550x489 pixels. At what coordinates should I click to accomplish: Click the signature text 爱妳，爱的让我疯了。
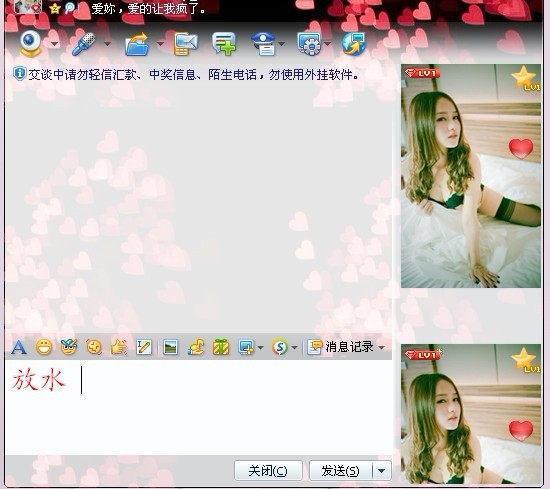tap(148, 8)
